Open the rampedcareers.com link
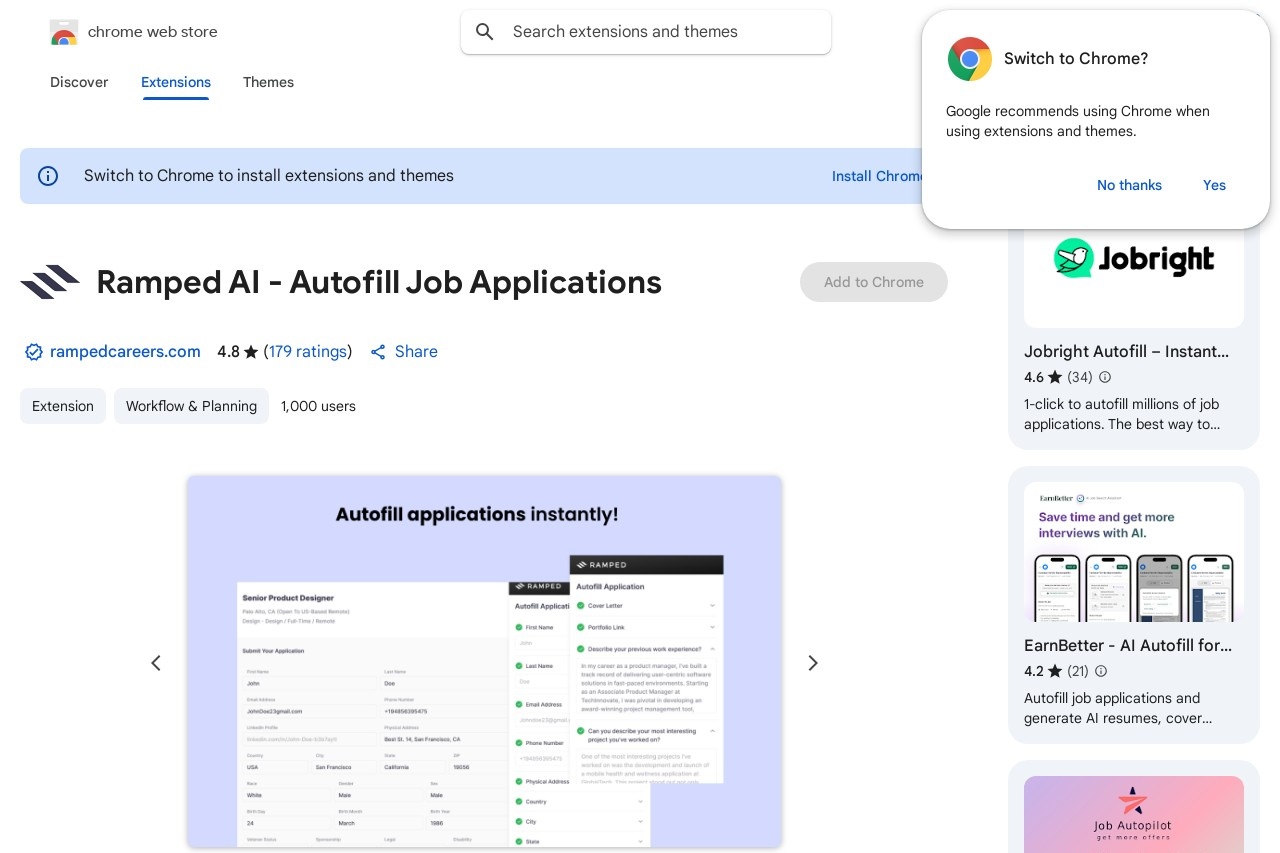Screen dimensions: 1280x853 [x=125, y=352]
